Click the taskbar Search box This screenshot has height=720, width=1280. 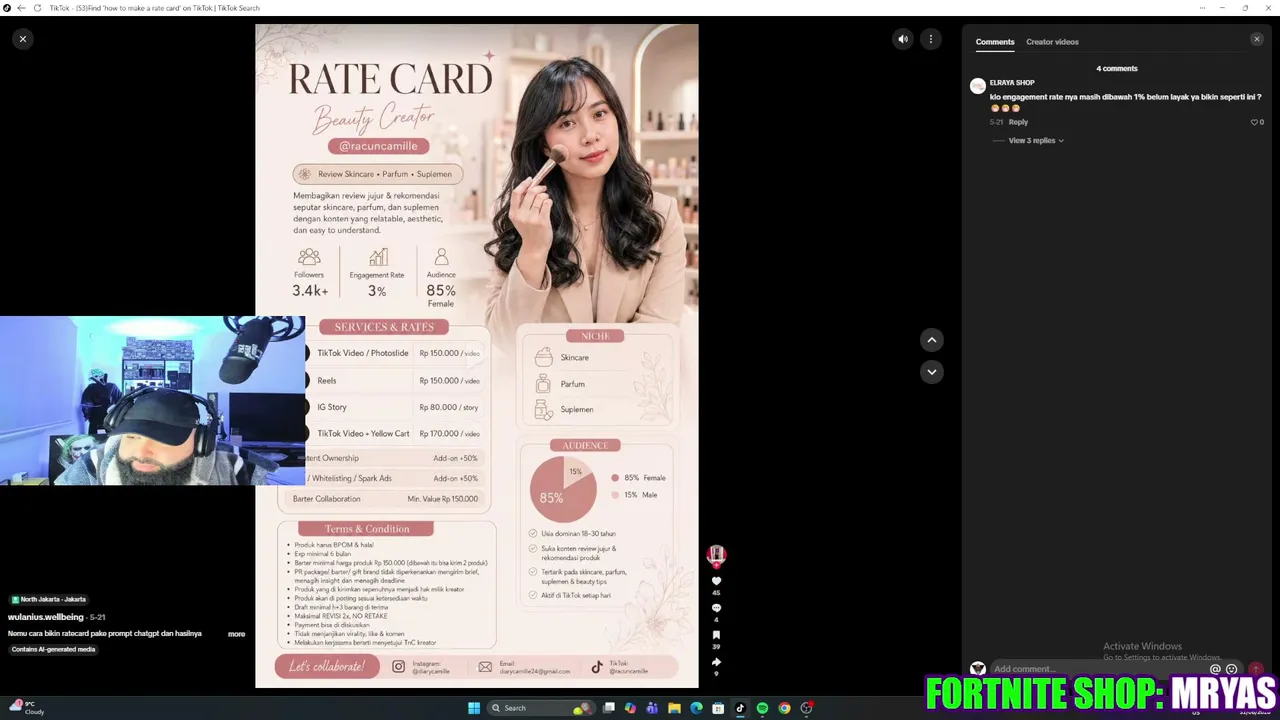click(x=541, y=708)
